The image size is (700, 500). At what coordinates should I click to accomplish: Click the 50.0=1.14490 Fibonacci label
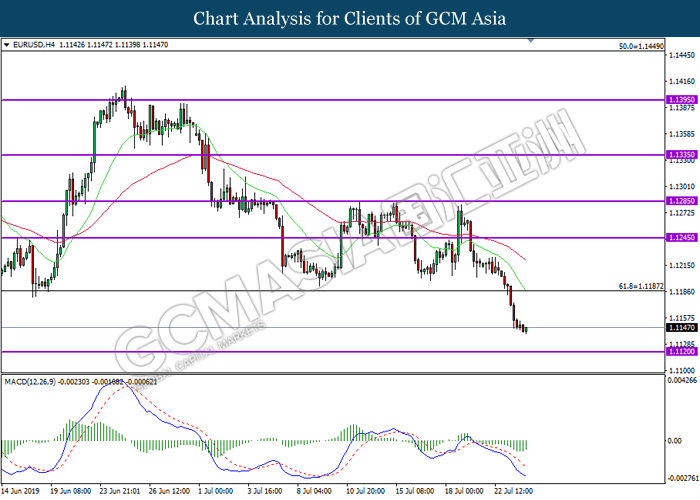(x=641, y=46)
